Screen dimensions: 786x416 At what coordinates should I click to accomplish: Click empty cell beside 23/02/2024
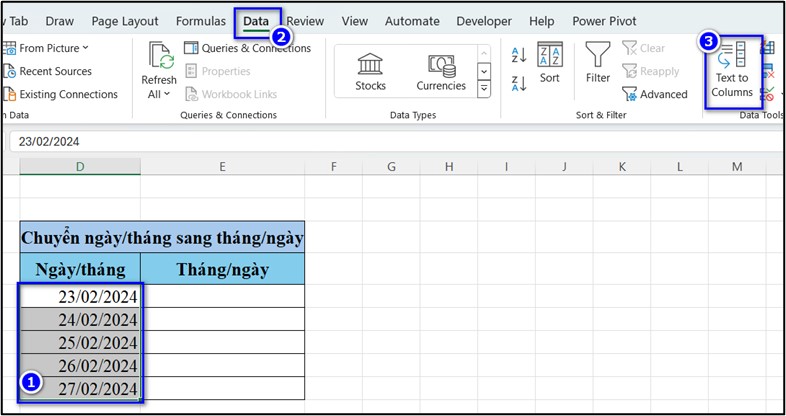pyautogui.click(x=223, y=296)
